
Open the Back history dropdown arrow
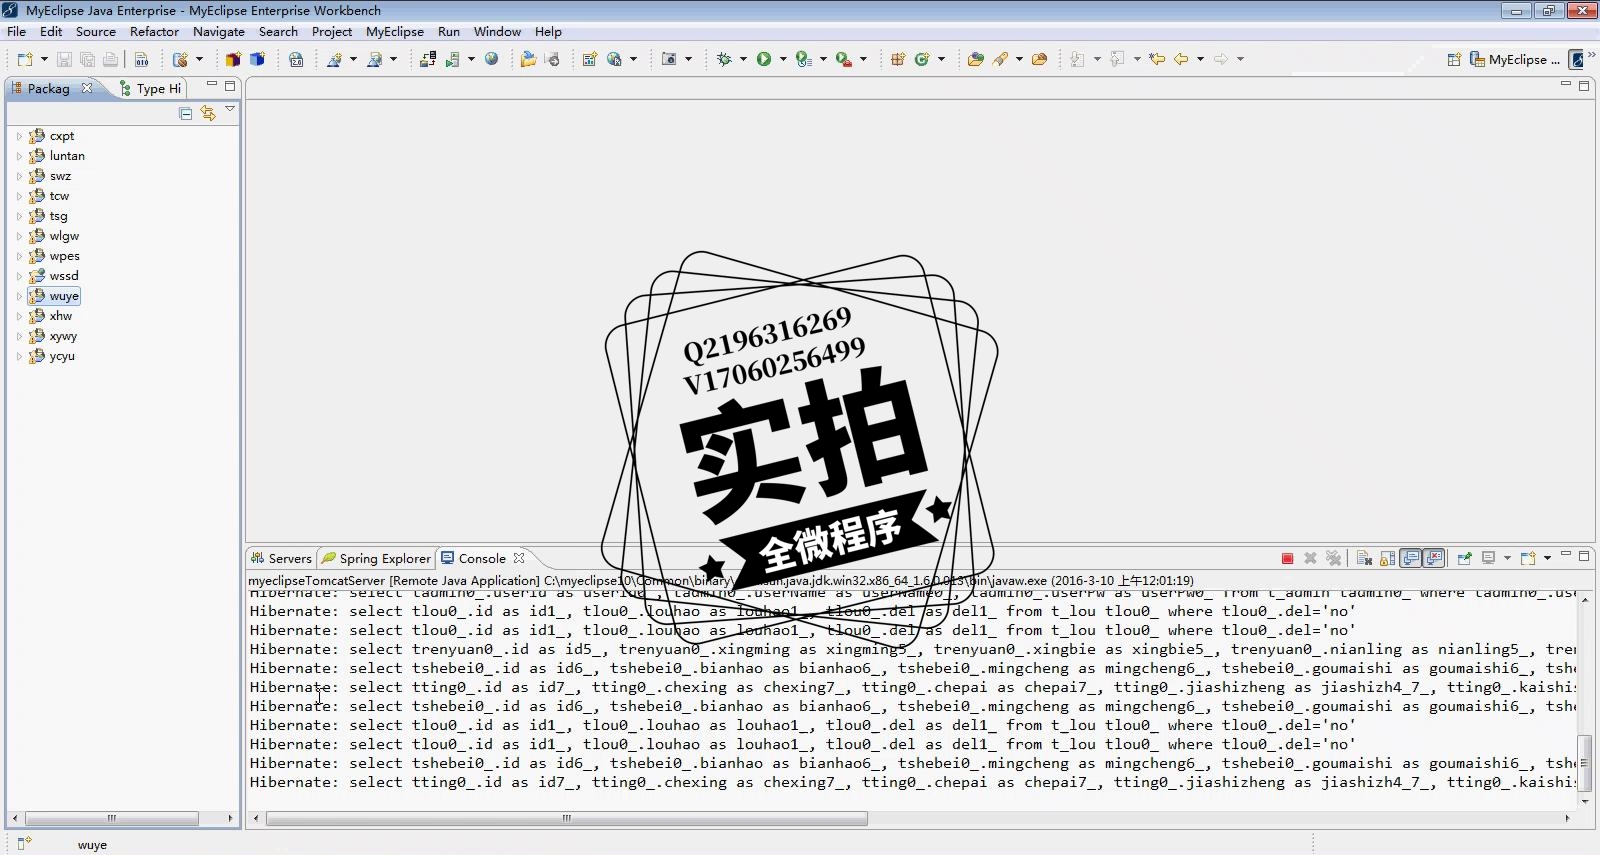click(1200, 59)
